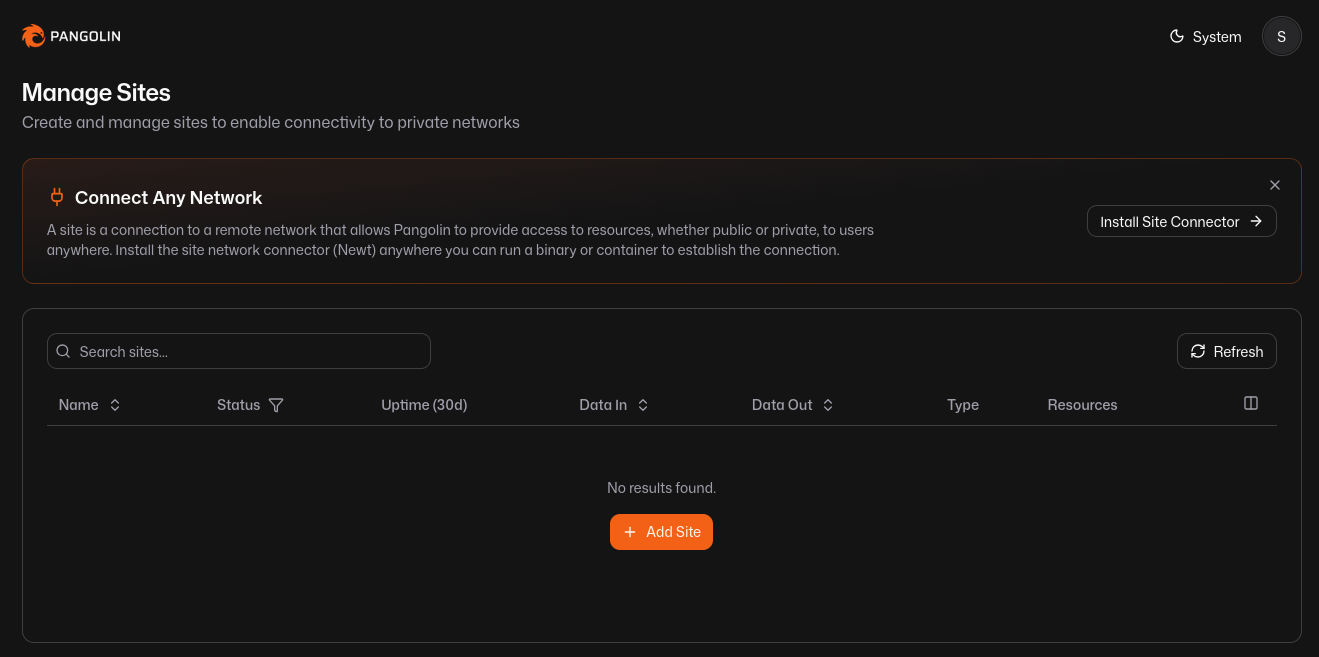Click the Refresh button

click(1226, 351)
